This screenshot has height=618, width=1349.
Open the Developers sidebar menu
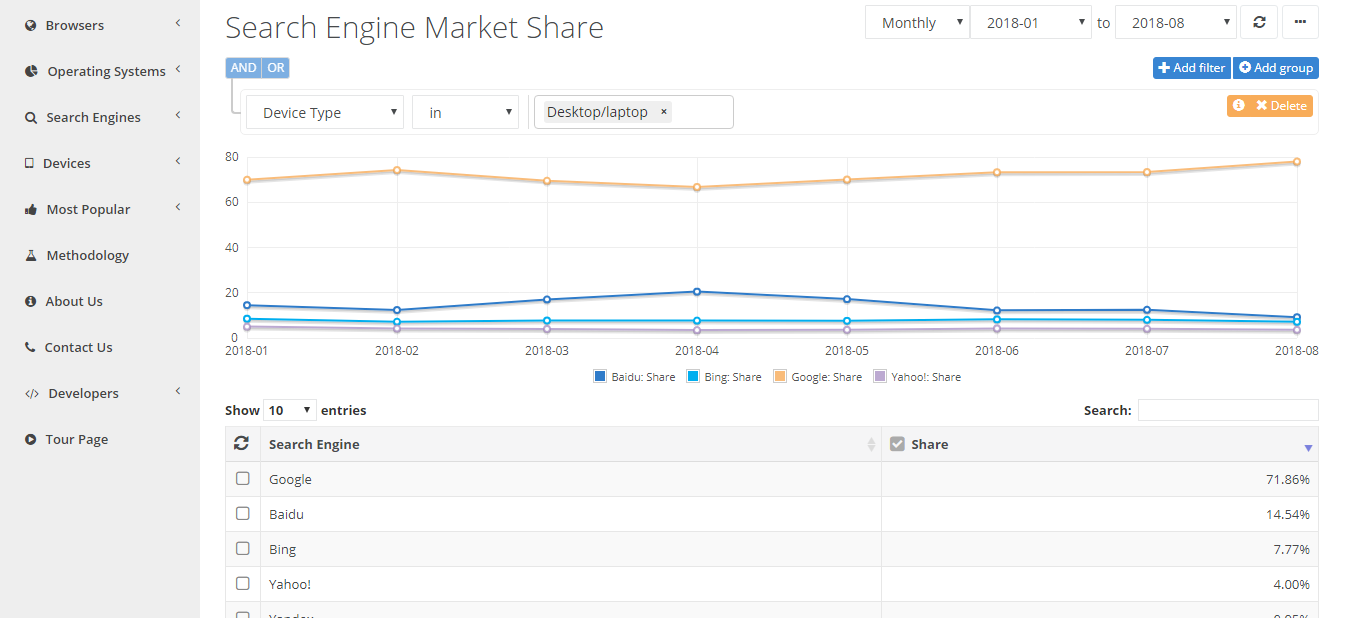click(x=103, y=393)
